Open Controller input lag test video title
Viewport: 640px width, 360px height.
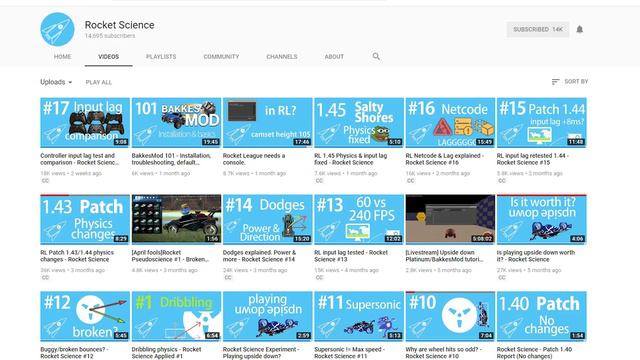[x=80, y=159]
